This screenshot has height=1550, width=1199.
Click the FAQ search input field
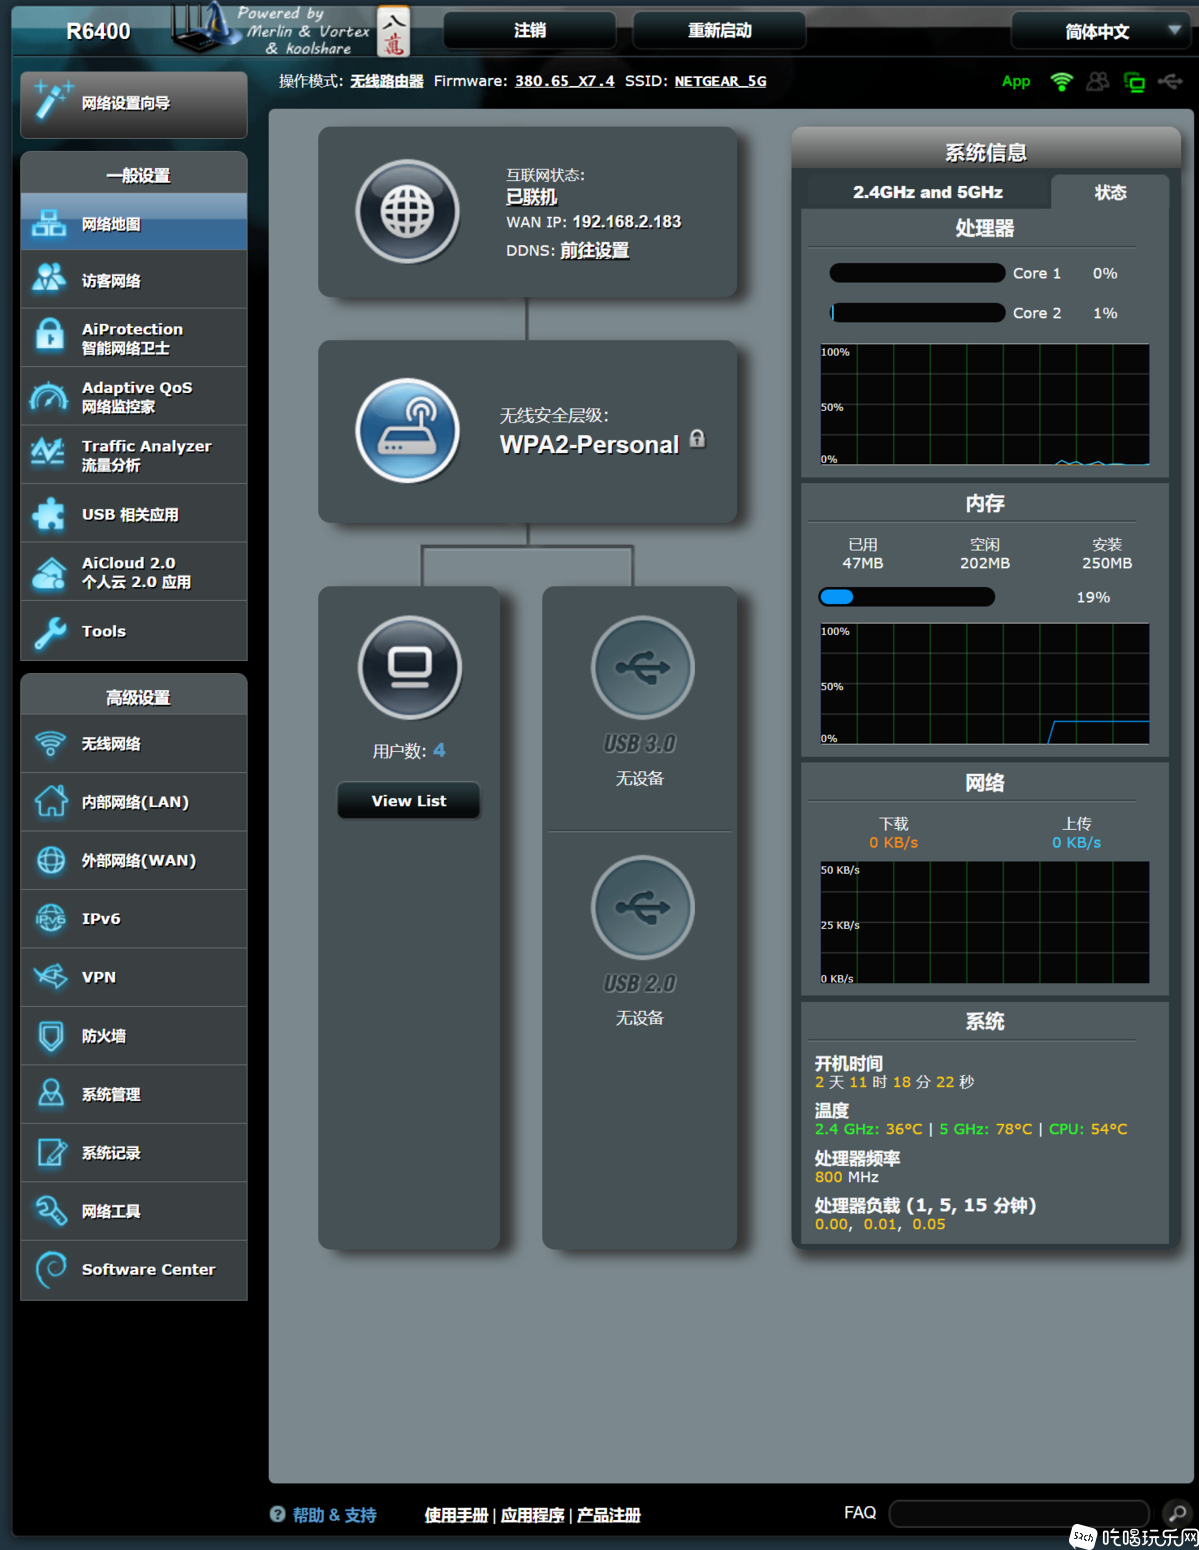point(1019,1513)
